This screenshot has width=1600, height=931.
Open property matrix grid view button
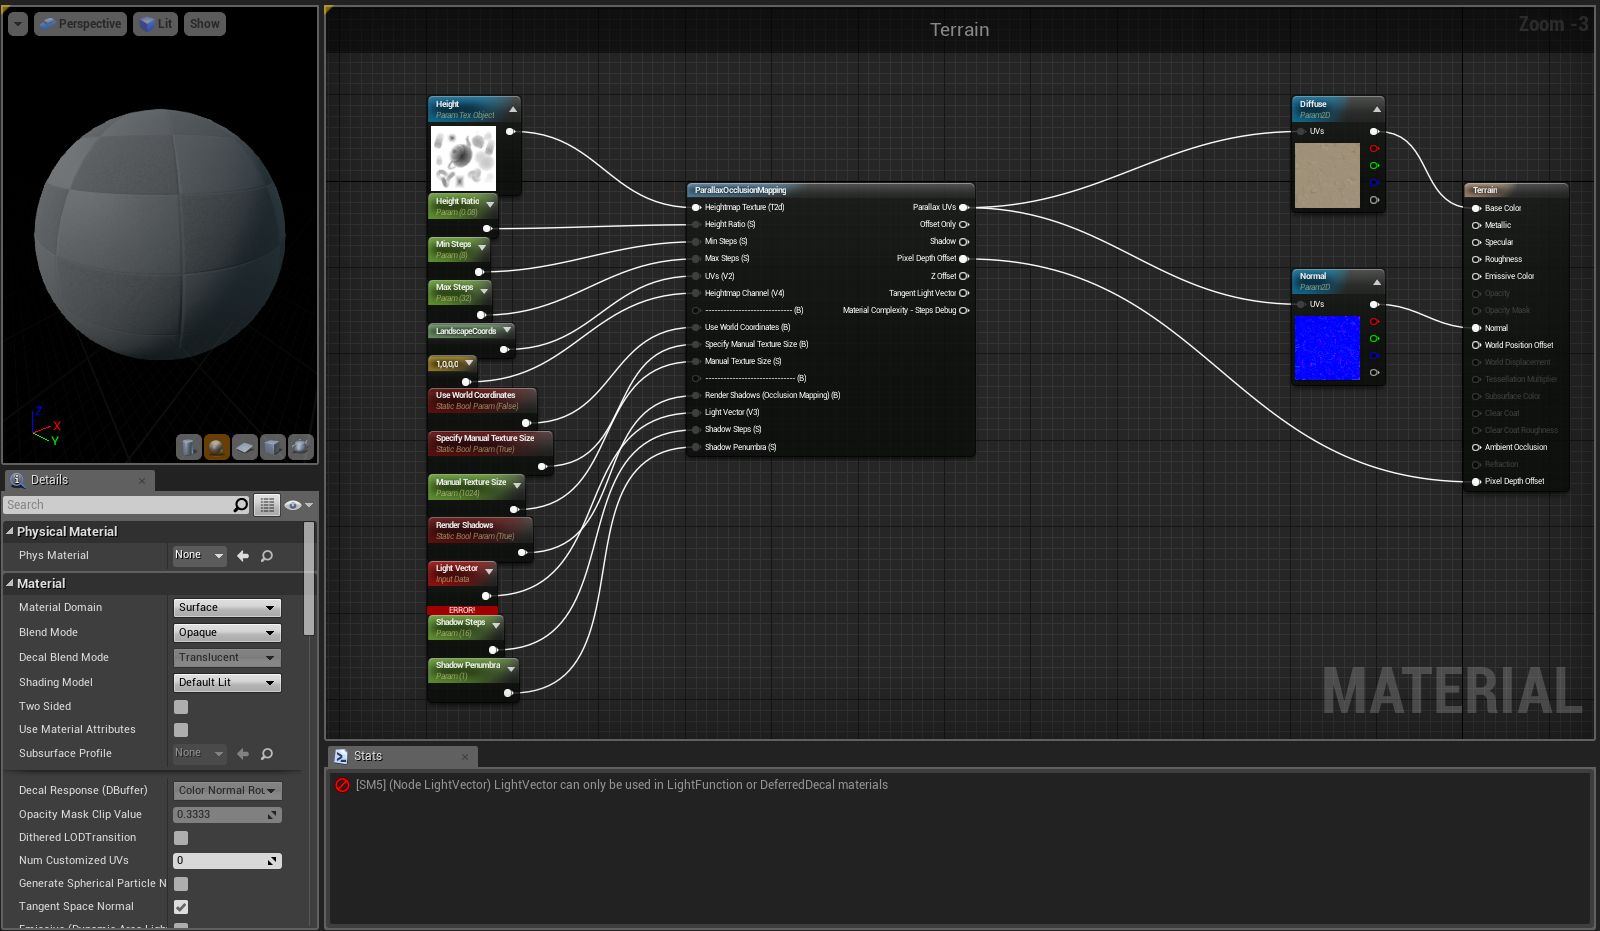pos(267,505)
